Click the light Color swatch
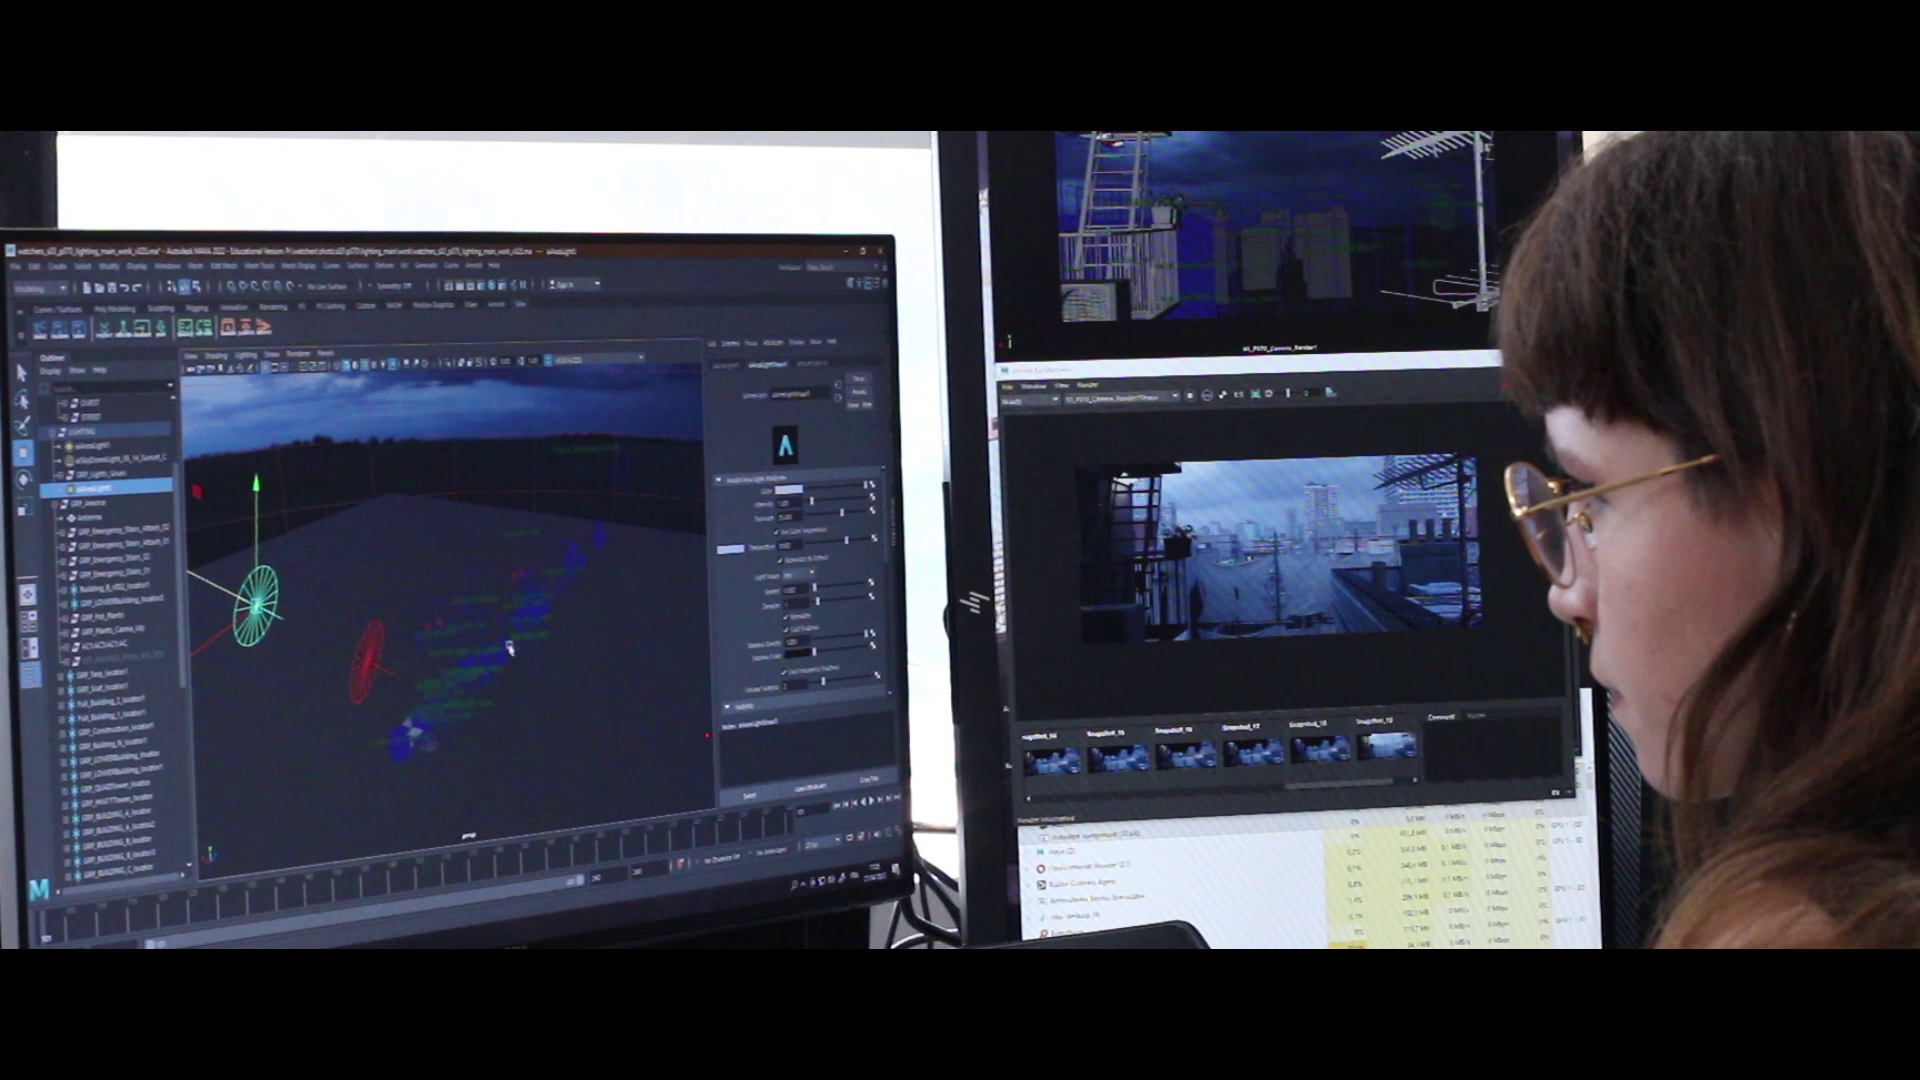Viewport: 1920px width, 1080px height. [x=788, y=489]
